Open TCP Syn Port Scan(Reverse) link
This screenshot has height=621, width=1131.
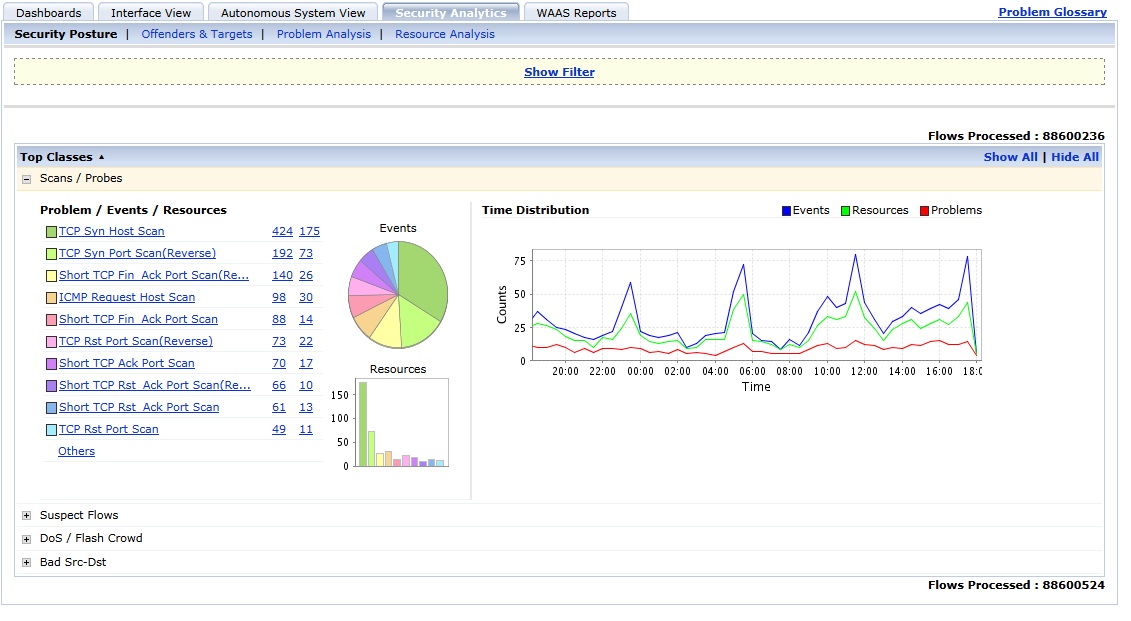(137, 253)
